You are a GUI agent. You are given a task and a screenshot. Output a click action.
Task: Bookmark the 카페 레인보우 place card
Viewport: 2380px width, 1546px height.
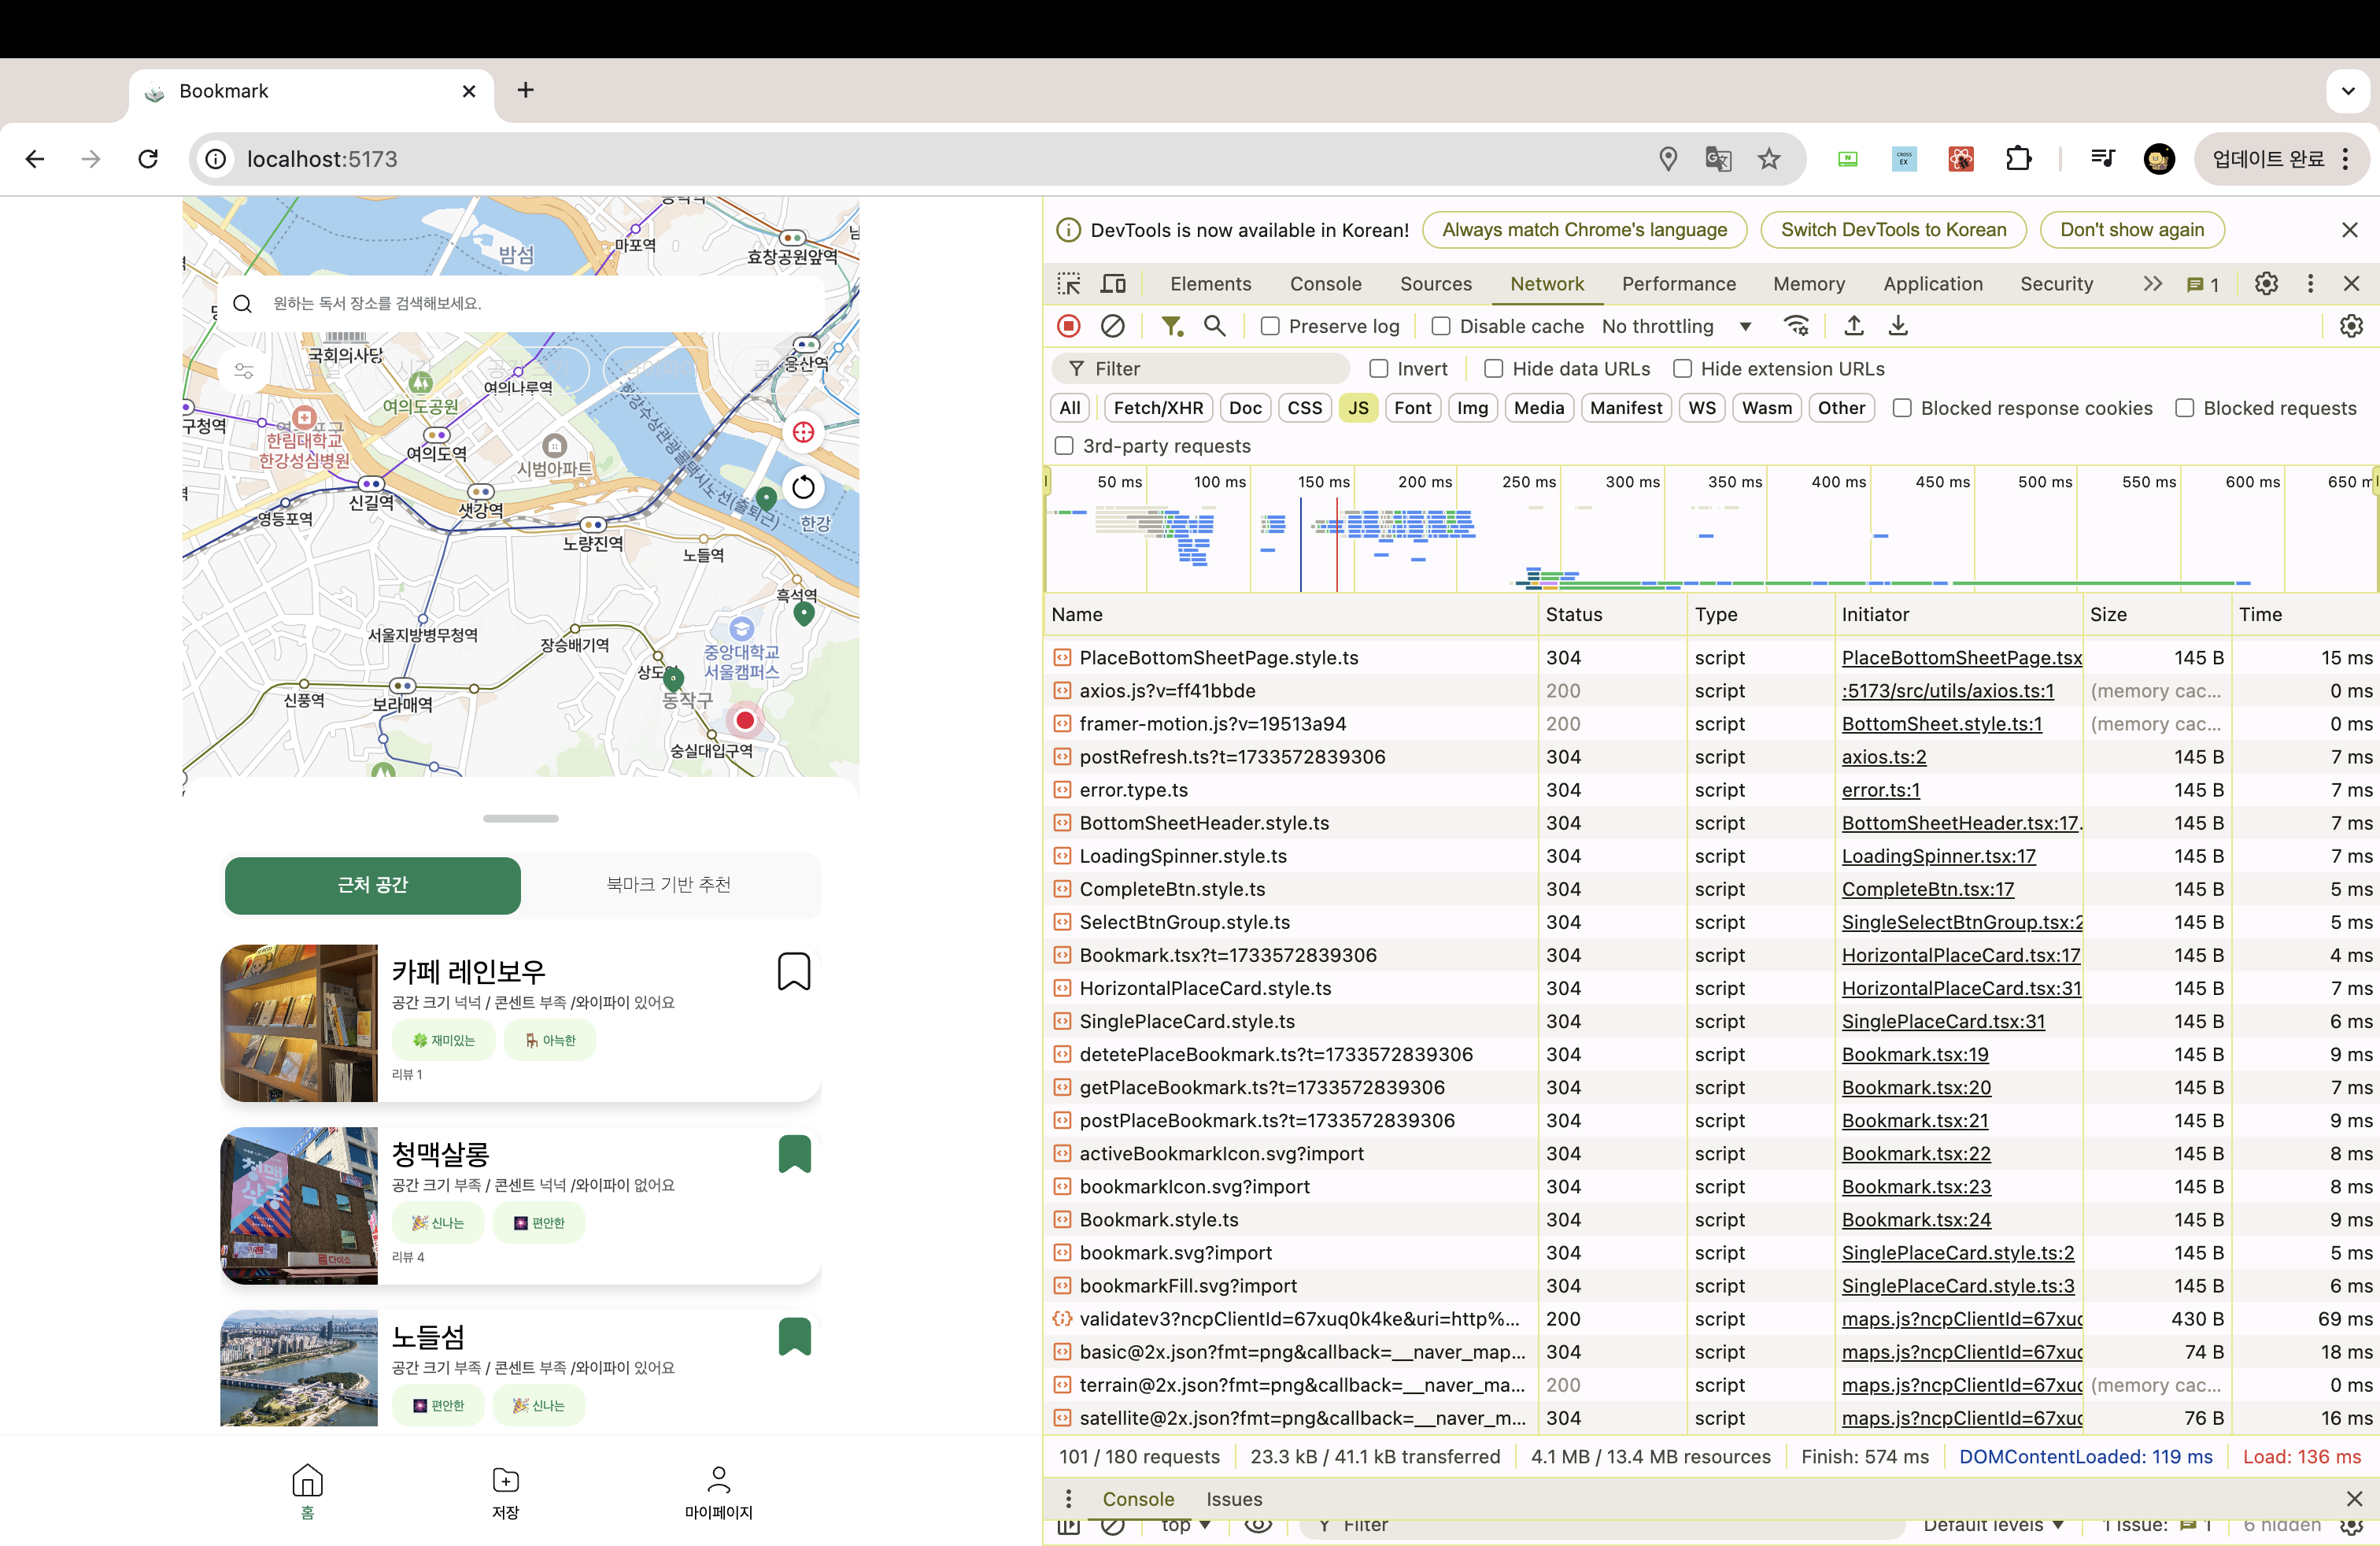click(x=793, y=971)
